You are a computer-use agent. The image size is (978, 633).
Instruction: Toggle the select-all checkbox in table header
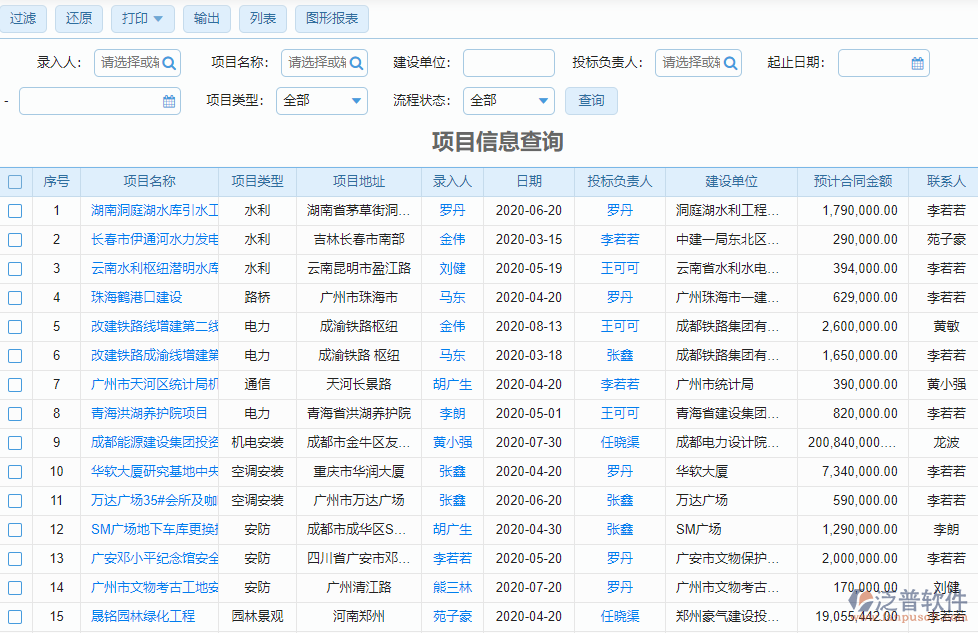14,181
